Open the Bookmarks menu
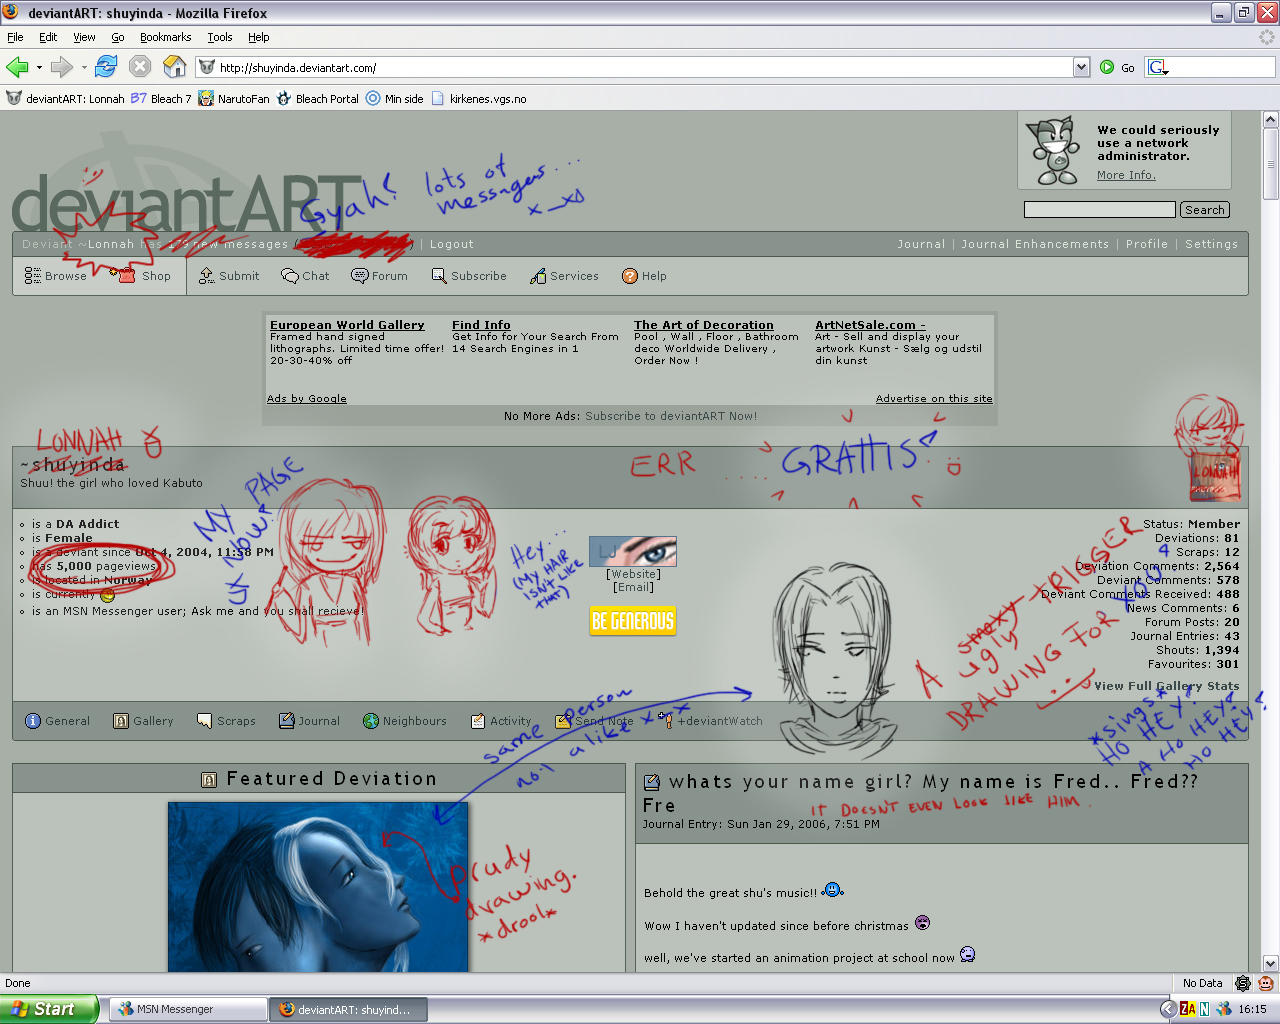 (x=165, y=37)
